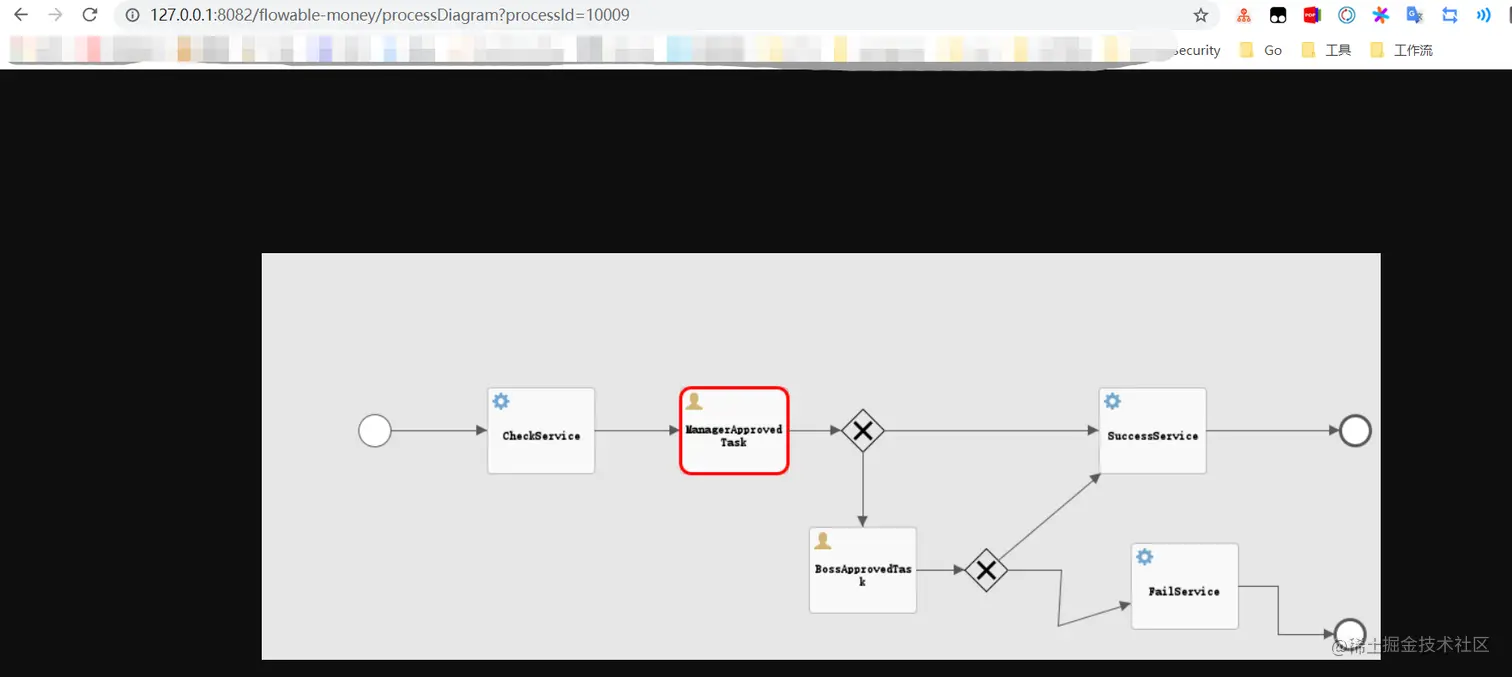Viewport: 1512px width, 677px height.
Task: Open the Security bookmark item
Action: [x=1196, y=50]
